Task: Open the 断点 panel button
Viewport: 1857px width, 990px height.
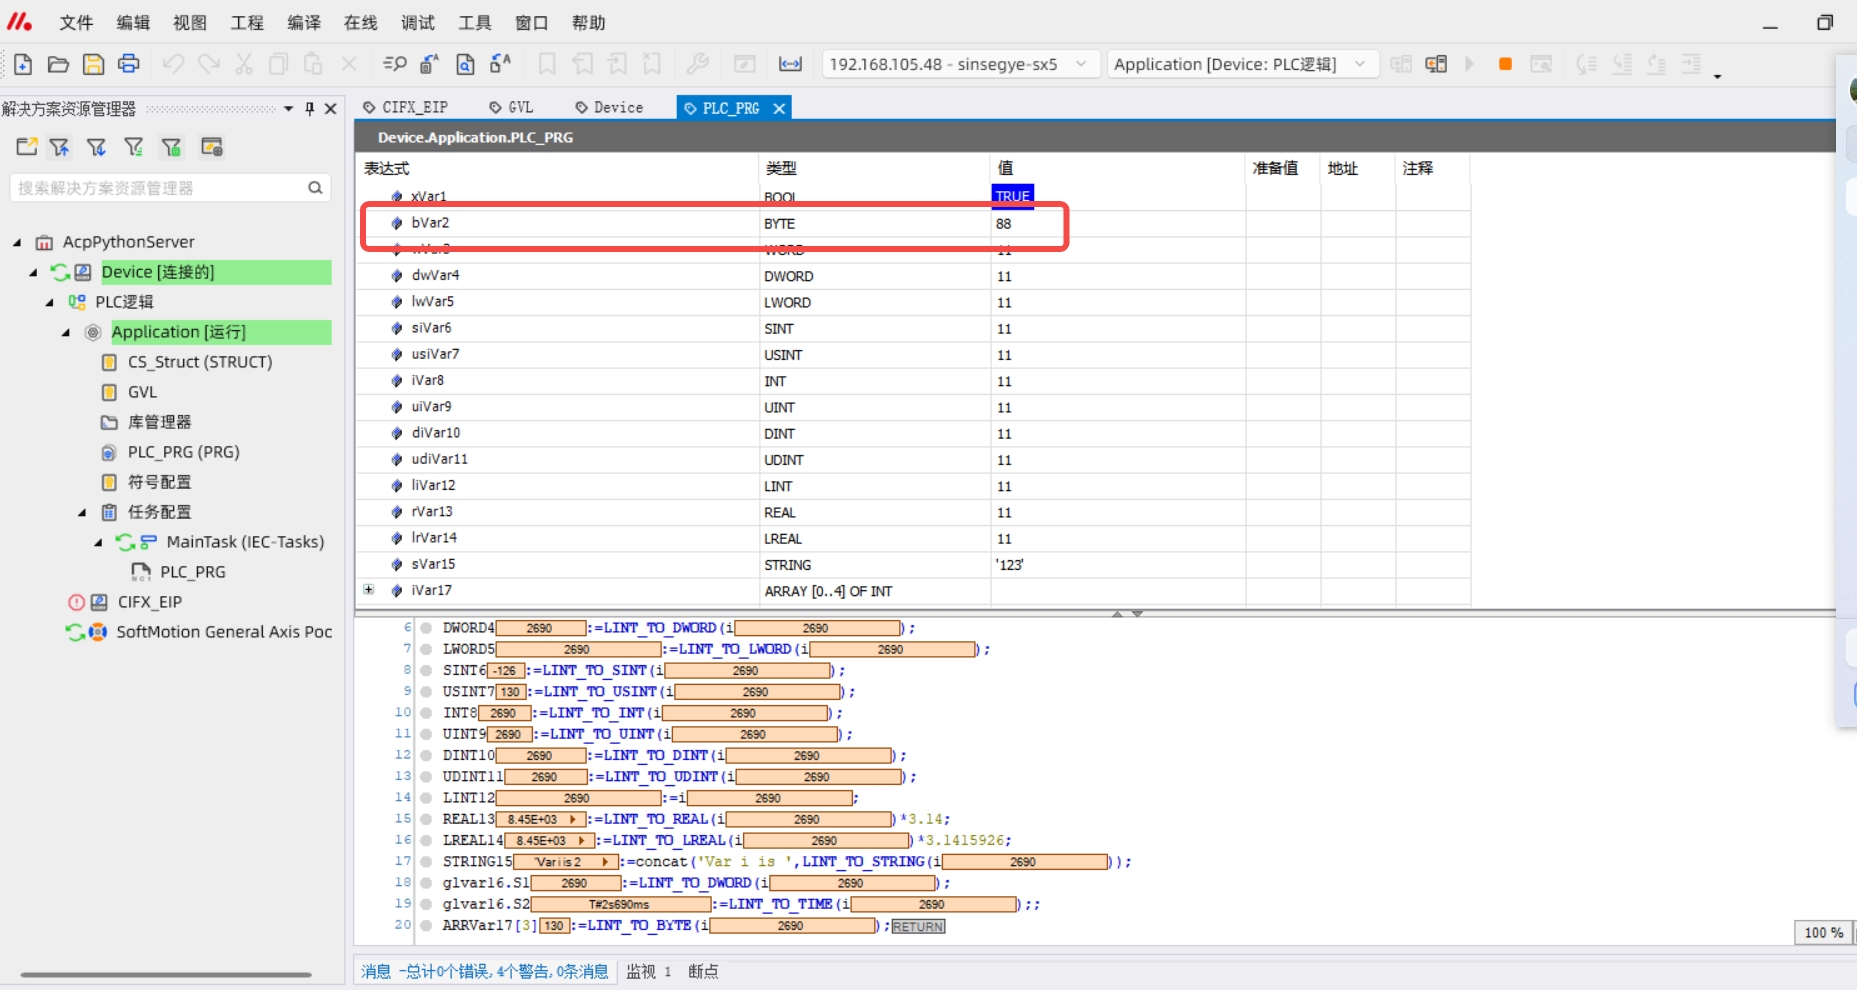Action: click(x=703, y=971)
